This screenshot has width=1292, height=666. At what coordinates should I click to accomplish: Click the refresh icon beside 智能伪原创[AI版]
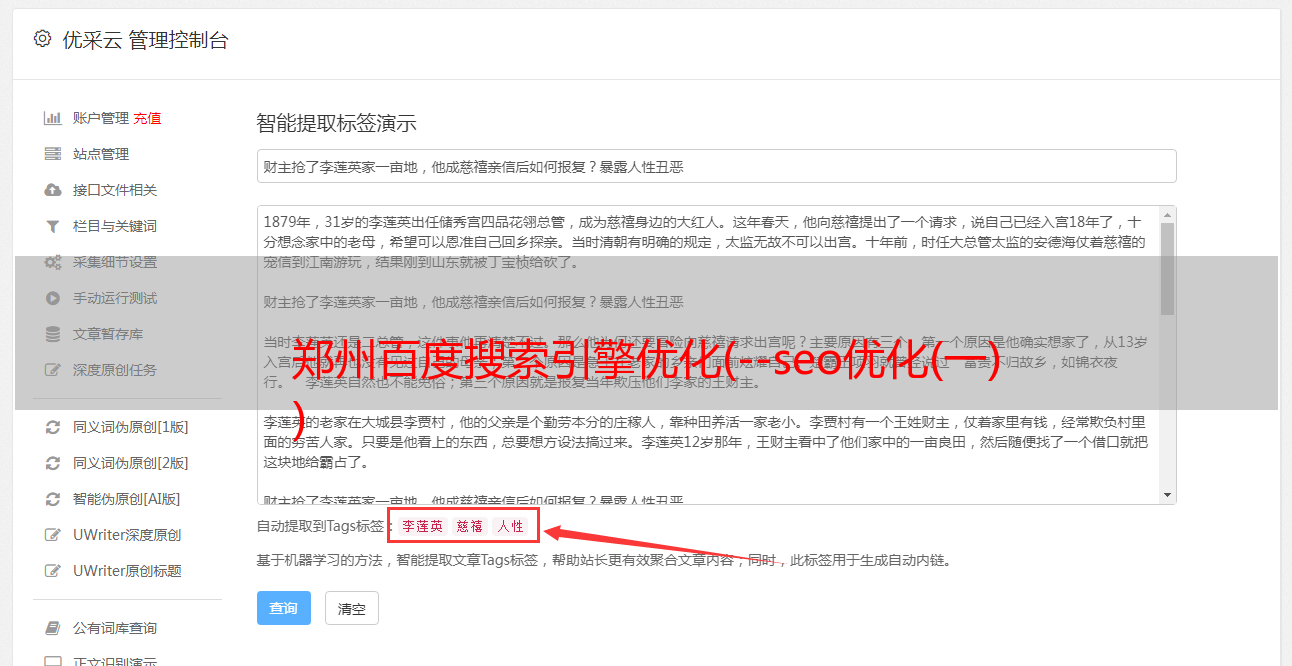(x=53, y=499)
